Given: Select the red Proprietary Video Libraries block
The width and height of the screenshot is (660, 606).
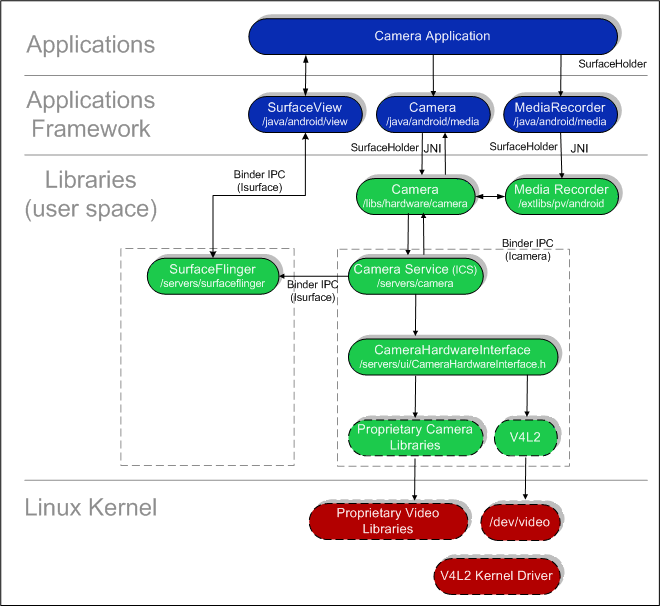Looking at the screenshot, I should point(388,520).
